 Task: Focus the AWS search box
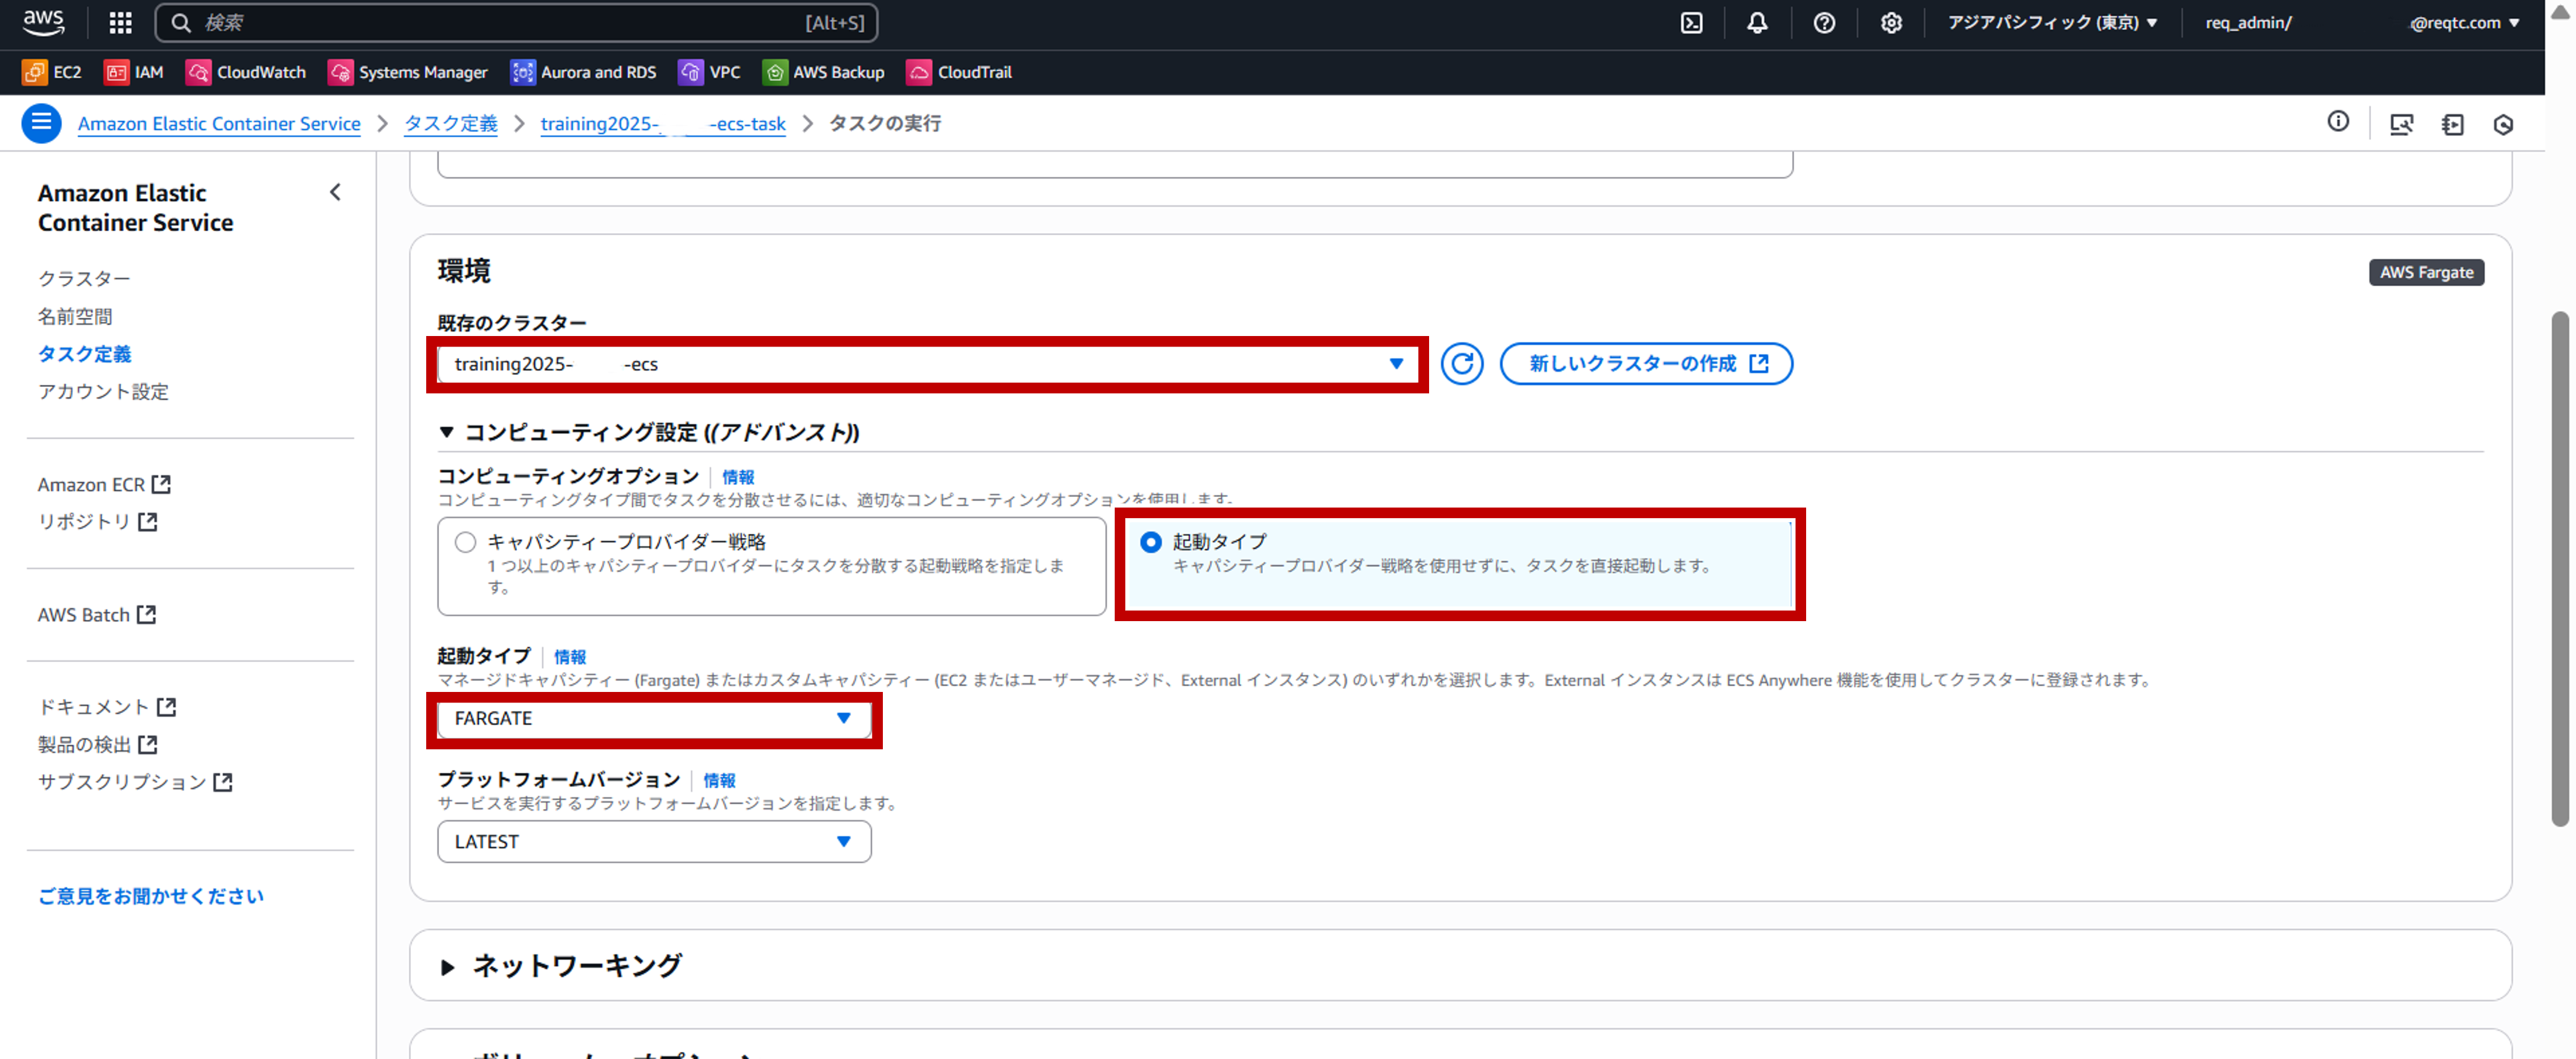516,22
